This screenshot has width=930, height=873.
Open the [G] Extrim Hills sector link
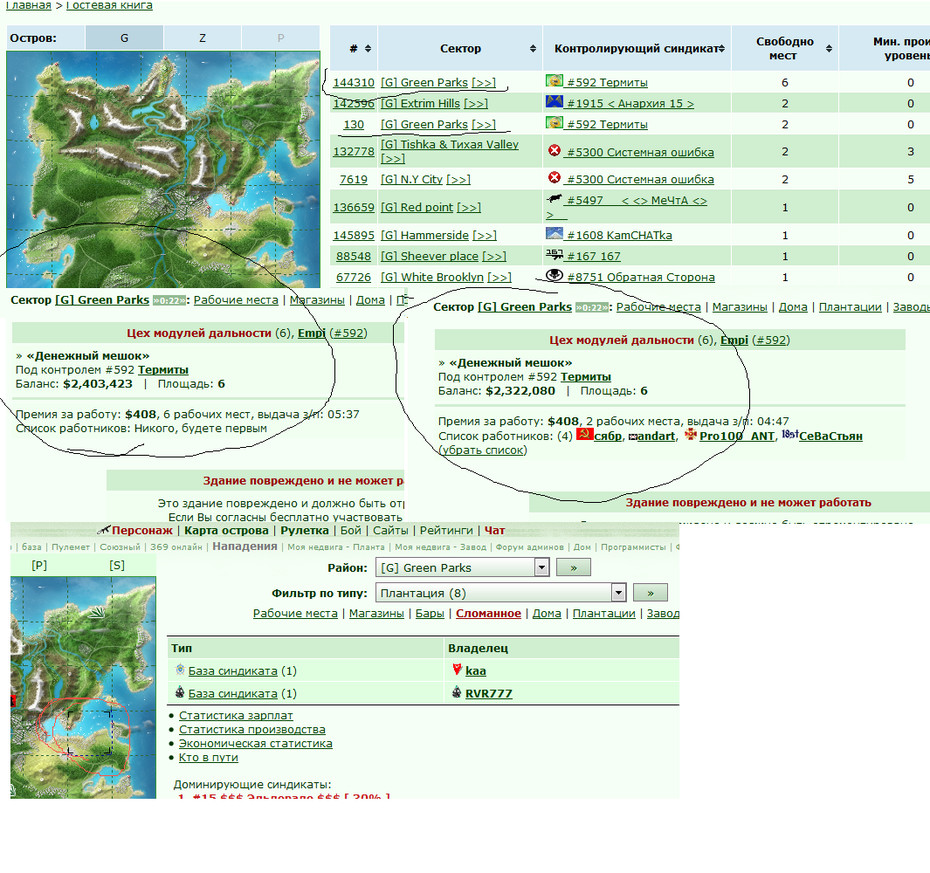pyautogui.click(x=420, y=103)
